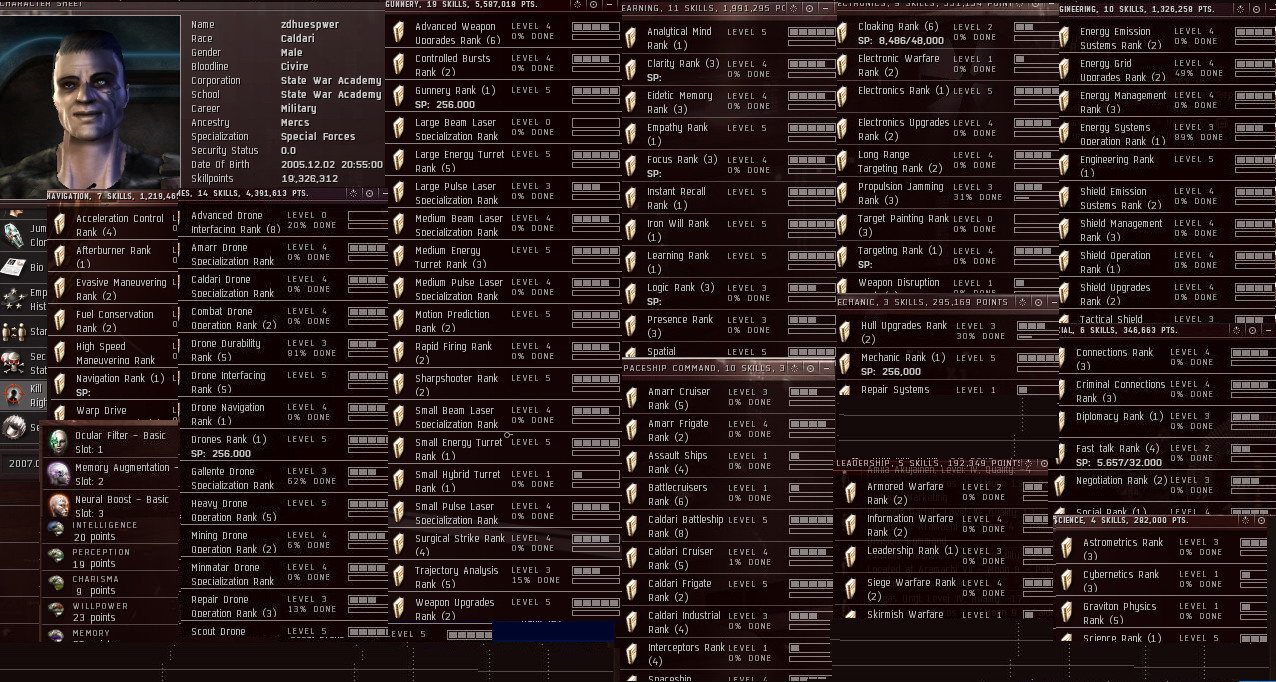Screen dimensions: 1276x682
Task: Click the Analytical Mind skill book icon
Action: coord(631,38)
